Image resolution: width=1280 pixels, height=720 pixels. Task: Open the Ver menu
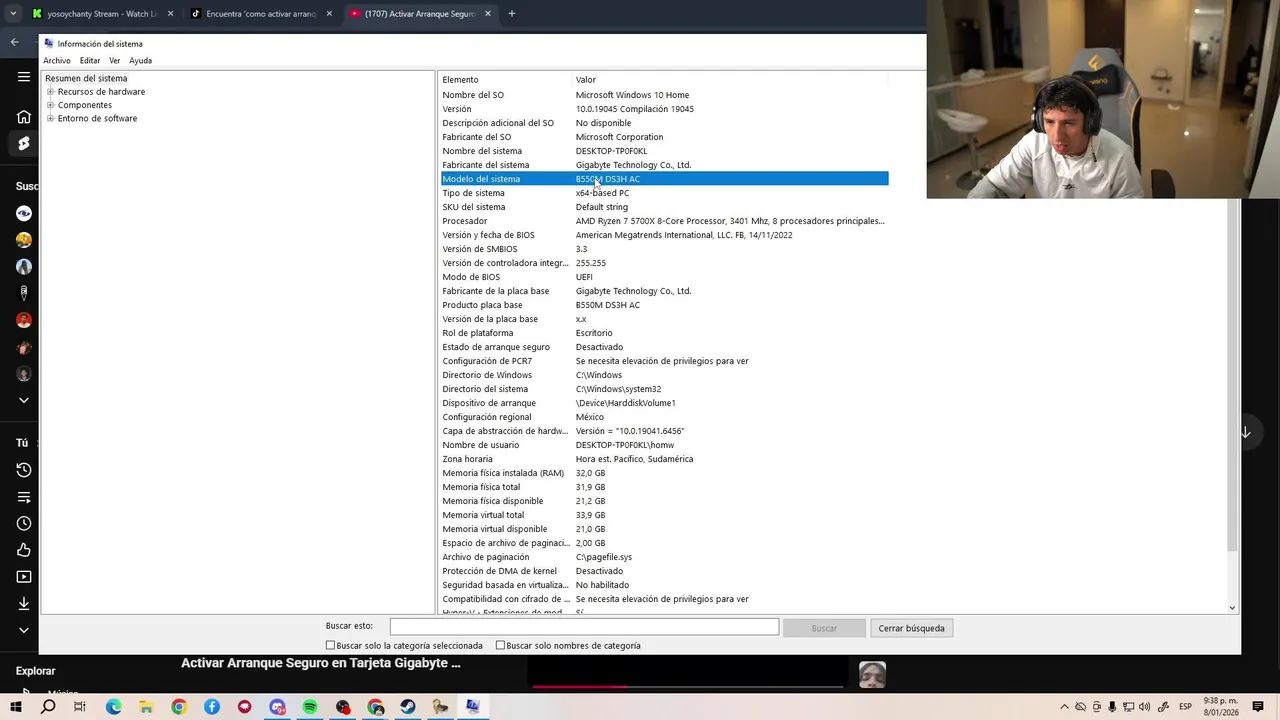[x=115, y=61]
